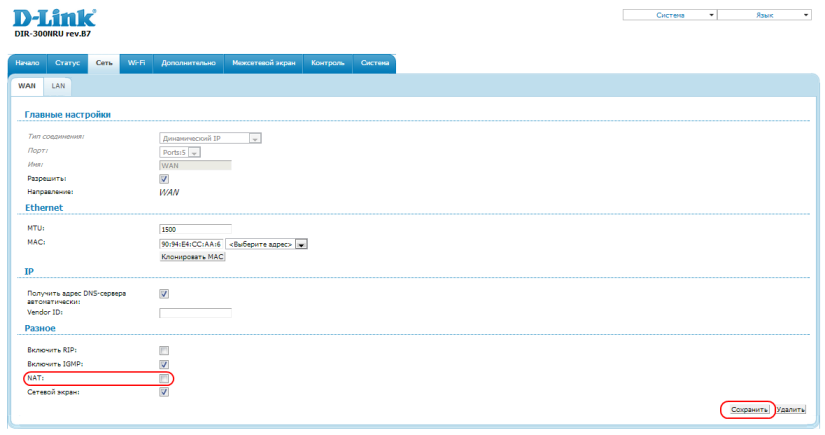
Task: Toggle the Сетевой экран checkbox
Action: pos(164,392)
